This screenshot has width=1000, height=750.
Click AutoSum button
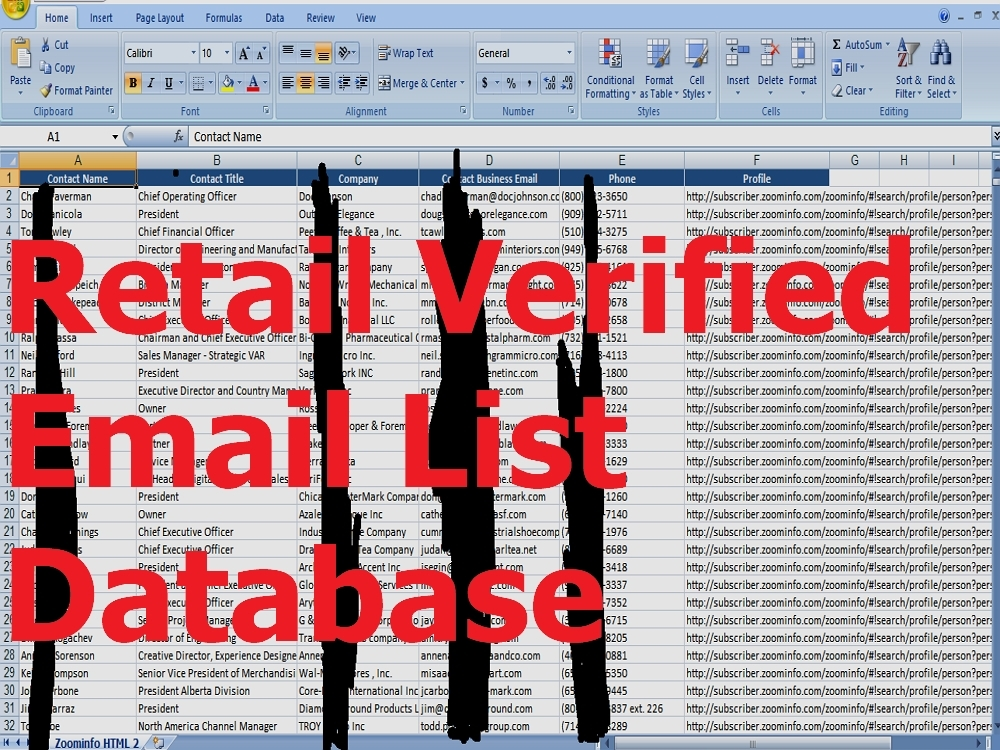tap(858, 45)
